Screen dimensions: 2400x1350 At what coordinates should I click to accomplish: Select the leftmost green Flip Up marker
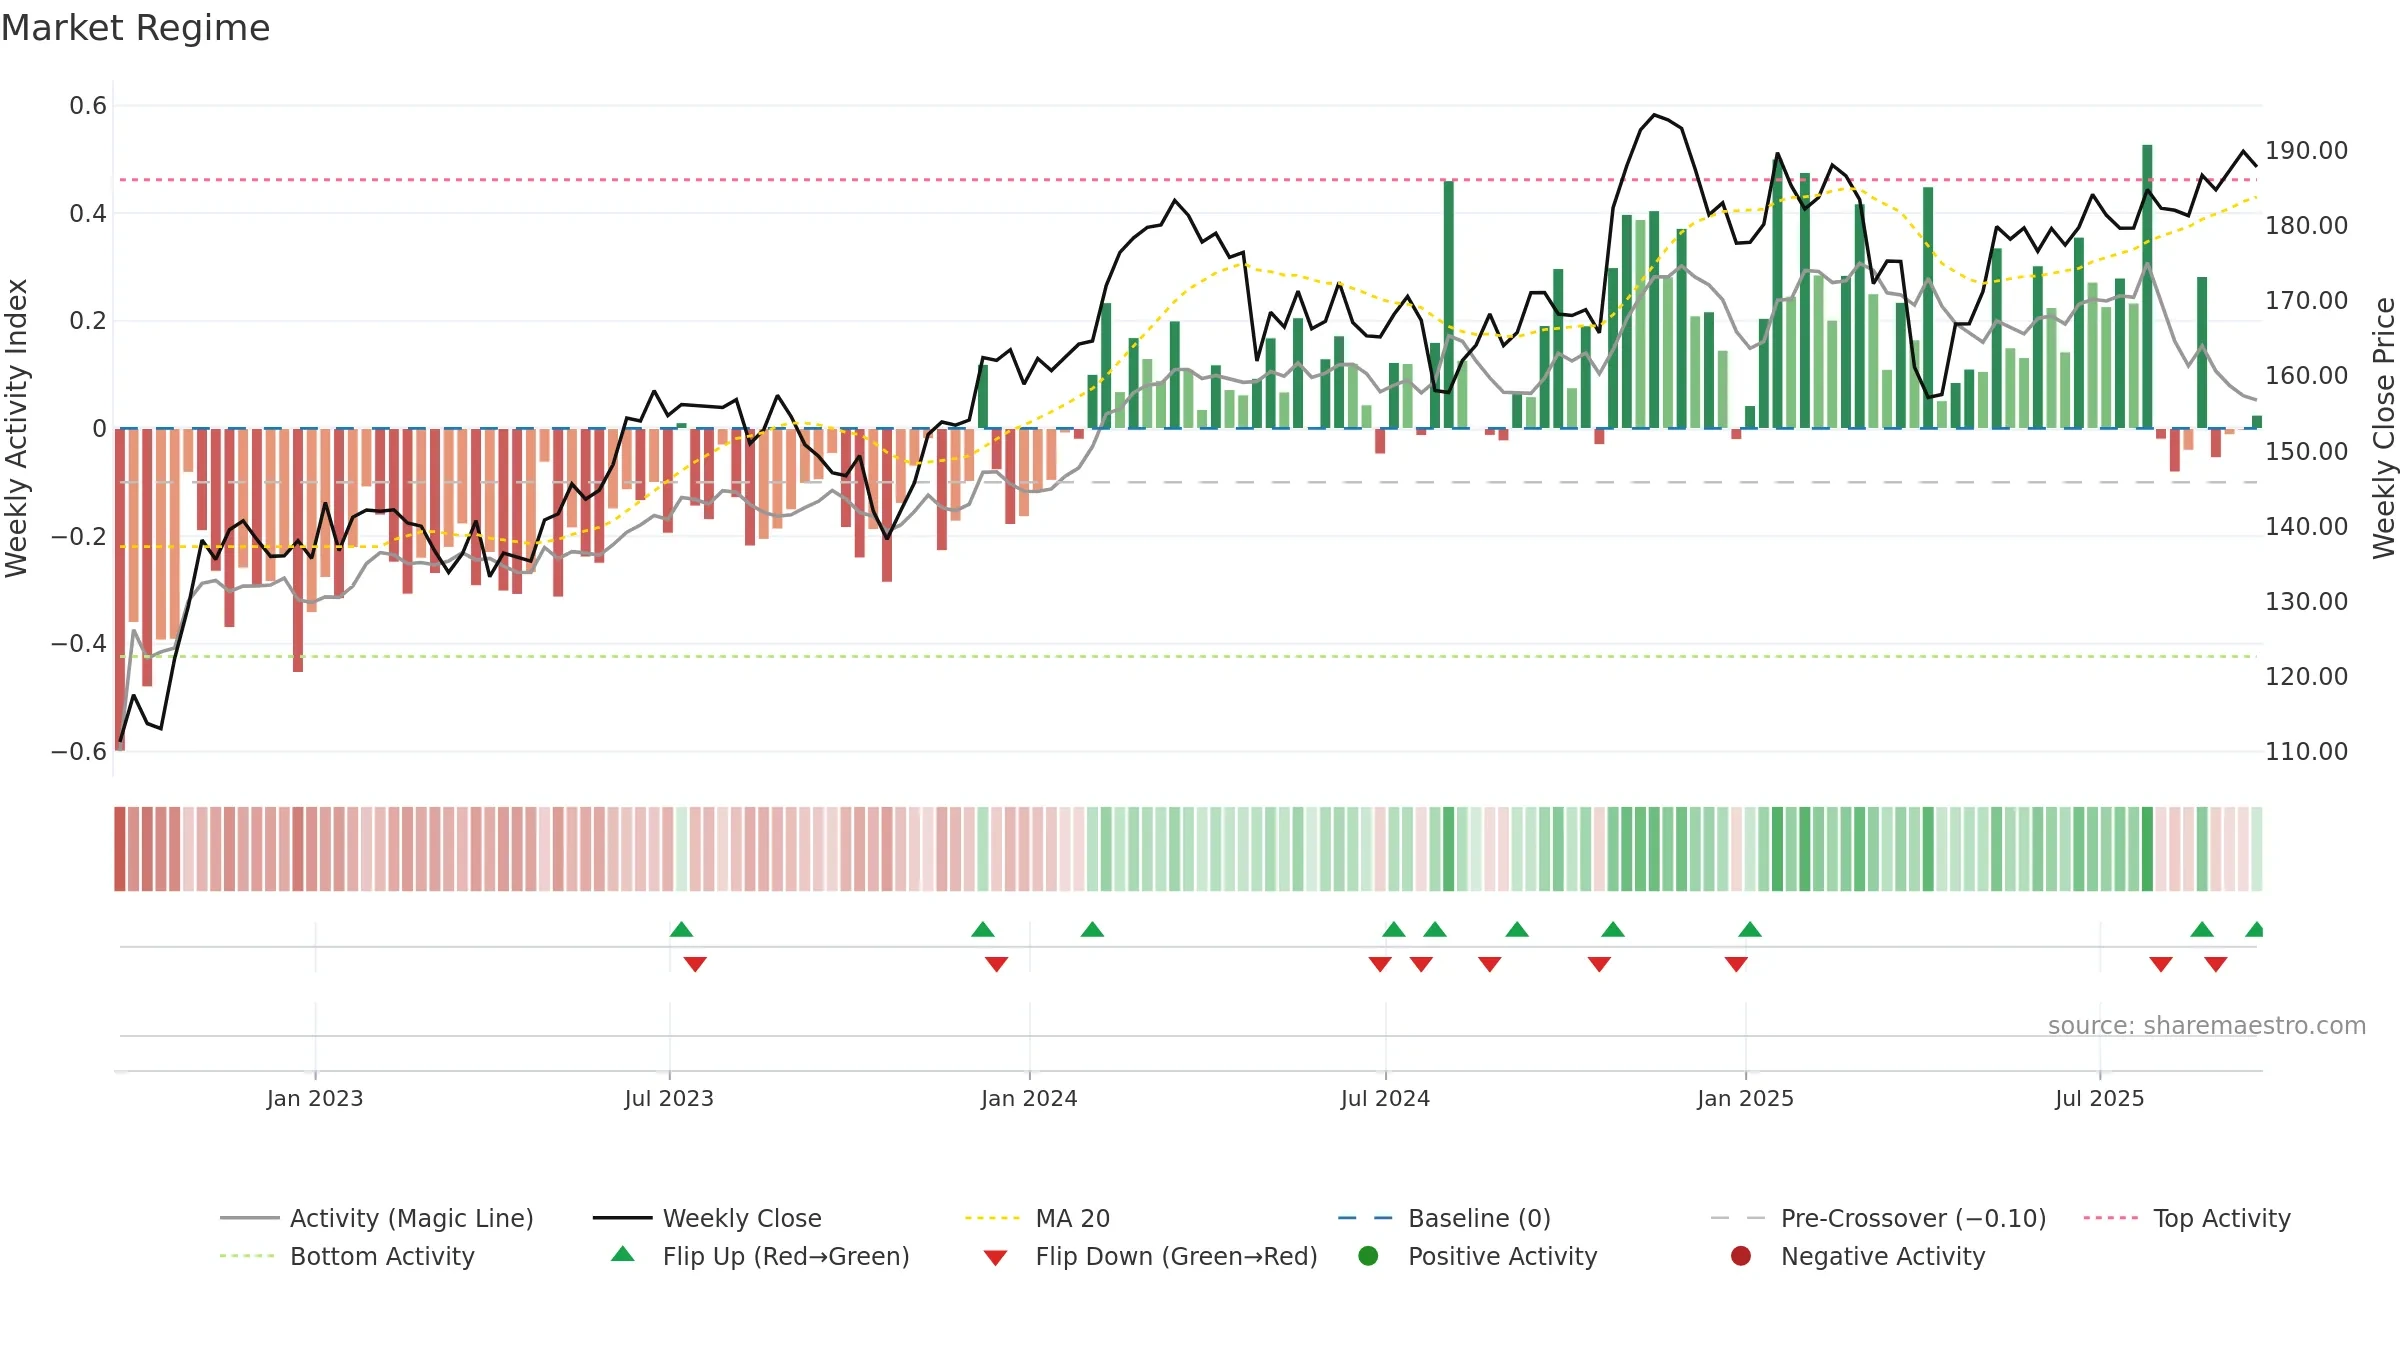682,929
